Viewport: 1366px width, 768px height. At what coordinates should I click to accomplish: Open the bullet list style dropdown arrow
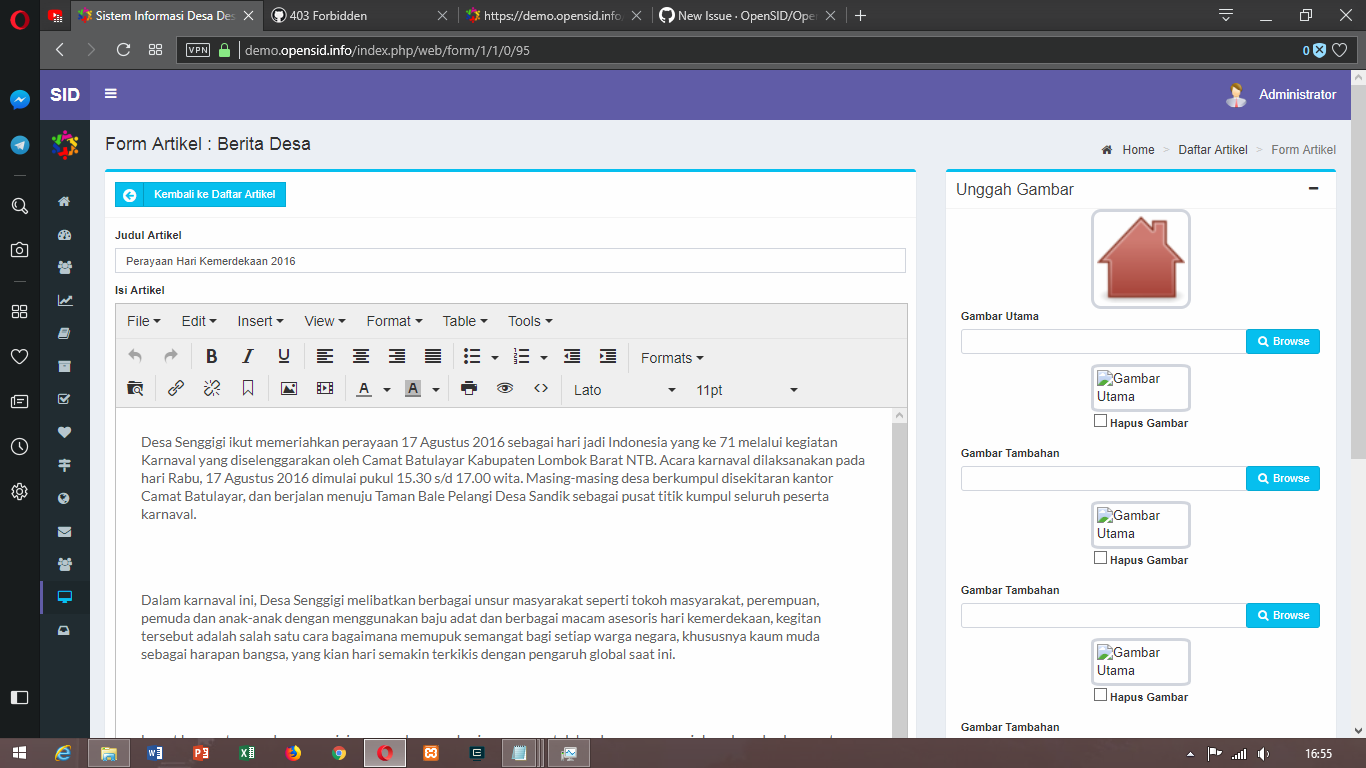(495, 357)
